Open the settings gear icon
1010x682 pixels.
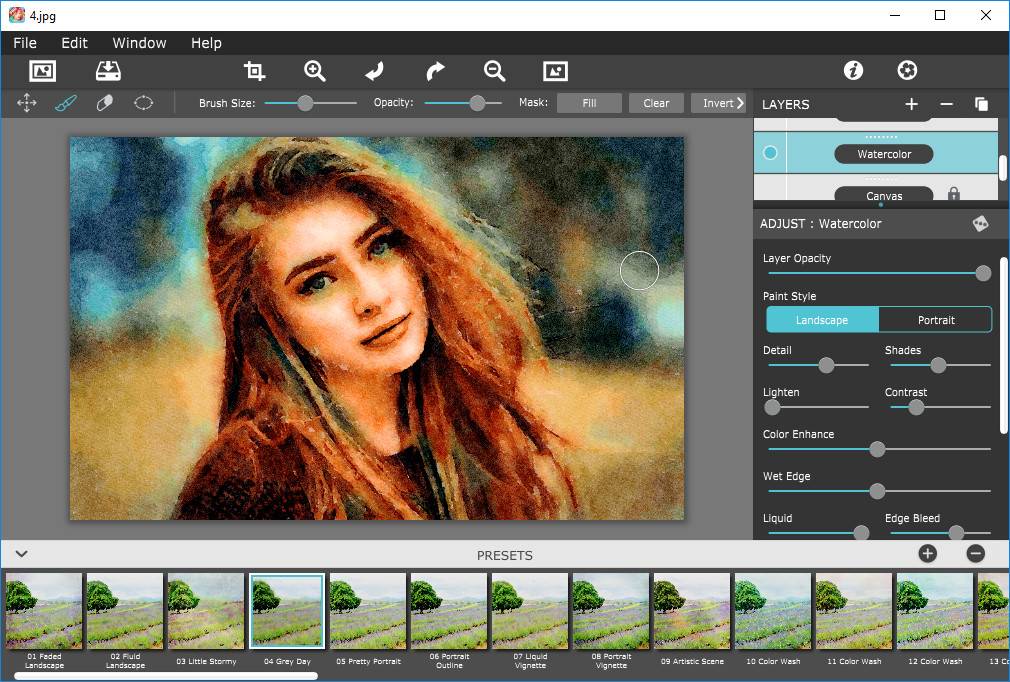(x=908, y=70)
